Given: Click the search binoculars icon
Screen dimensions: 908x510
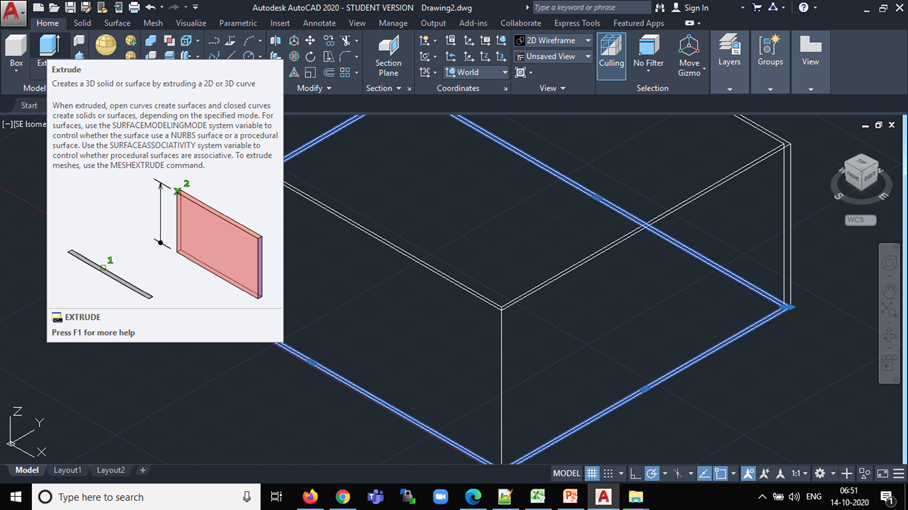Looking at the screenshot, I should coord(660,8).
